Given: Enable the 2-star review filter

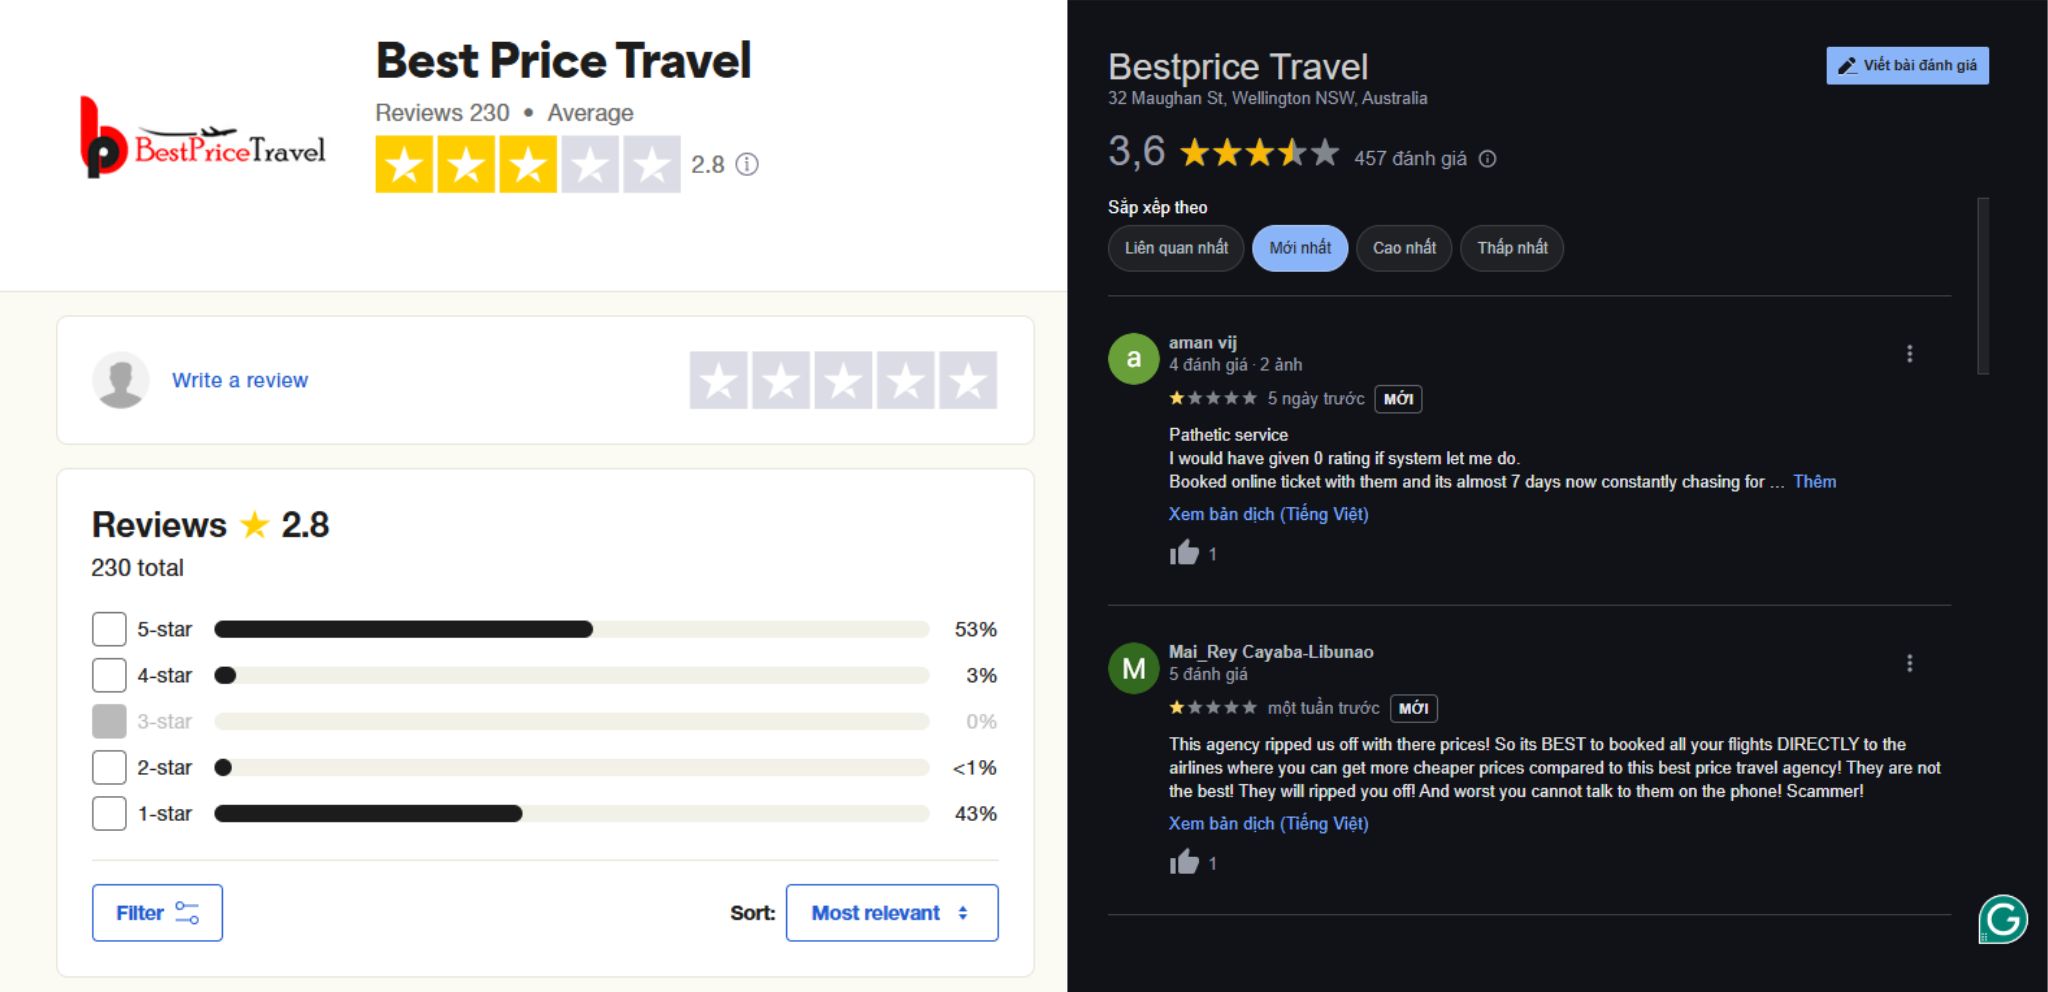Looking at the screenshot, I should pyautogui.click(x=108, y=767).
